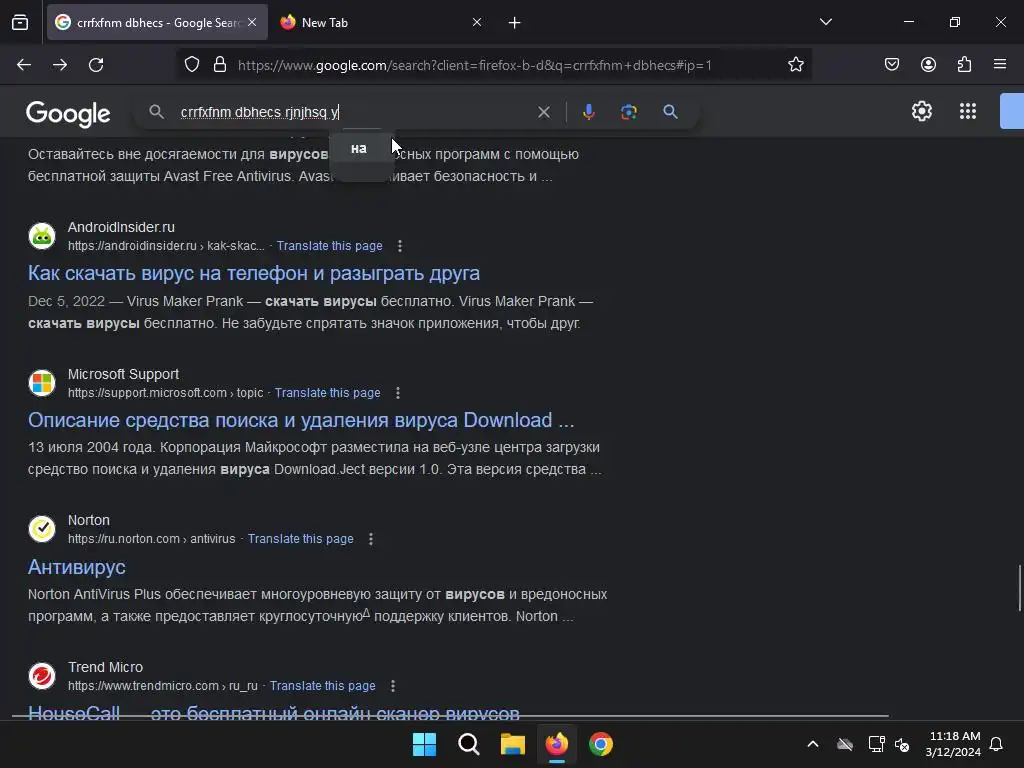Click the Microsoft Support favicon
This screenshot has width=1024, height=768.
tap(42, 383)
